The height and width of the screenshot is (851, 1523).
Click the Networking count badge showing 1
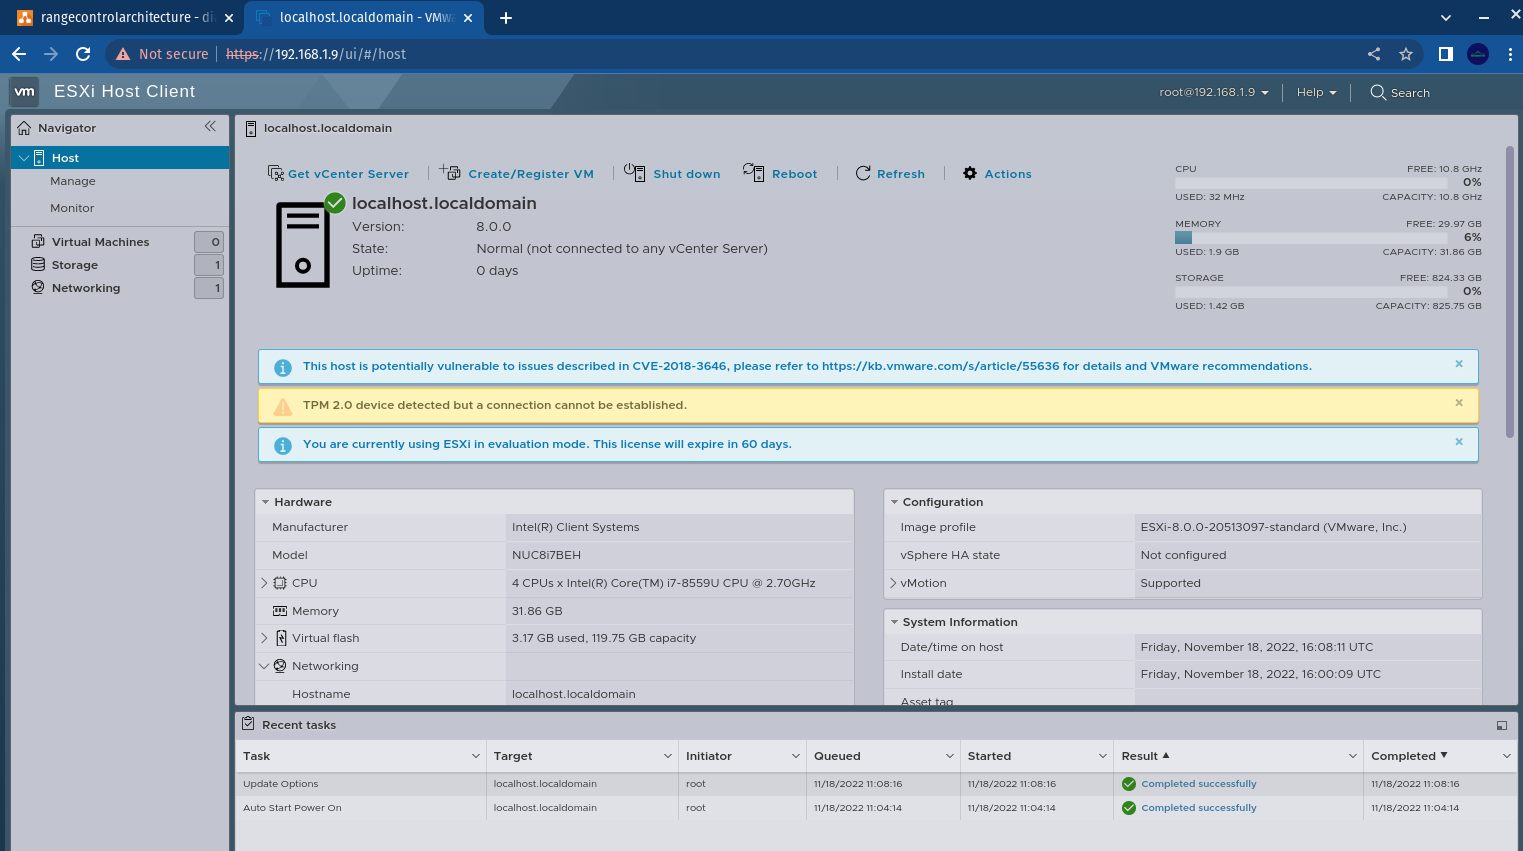[209, 288]
